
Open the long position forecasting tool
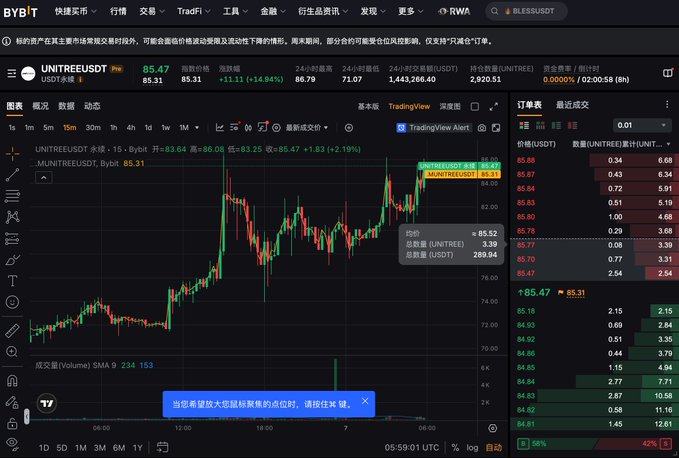13,238
